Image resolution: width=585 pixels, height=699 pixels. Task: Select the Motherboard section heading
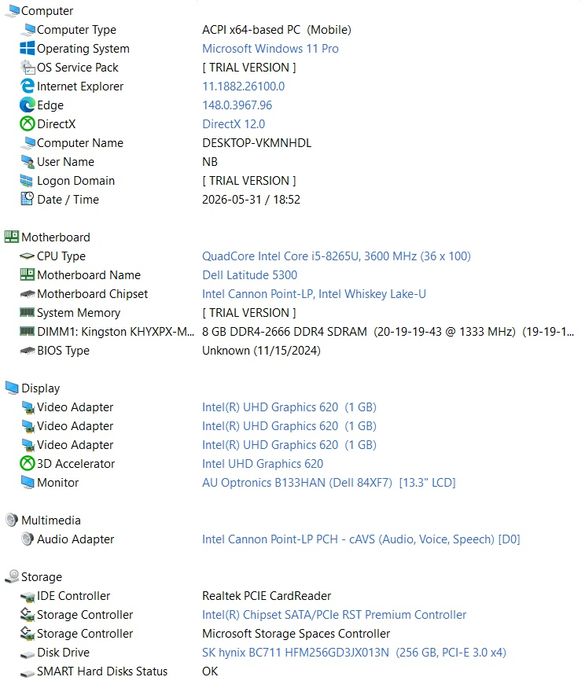coord(56,237)
